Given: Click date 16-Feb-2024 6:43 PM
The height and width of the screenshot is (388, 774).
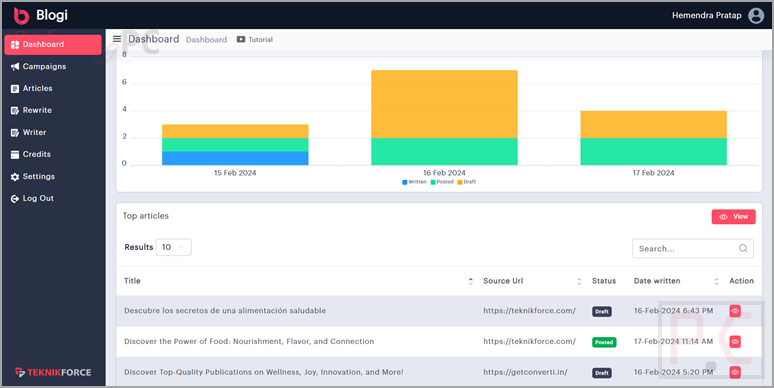Looking at the screenshot, I should (x=673, y=311).
